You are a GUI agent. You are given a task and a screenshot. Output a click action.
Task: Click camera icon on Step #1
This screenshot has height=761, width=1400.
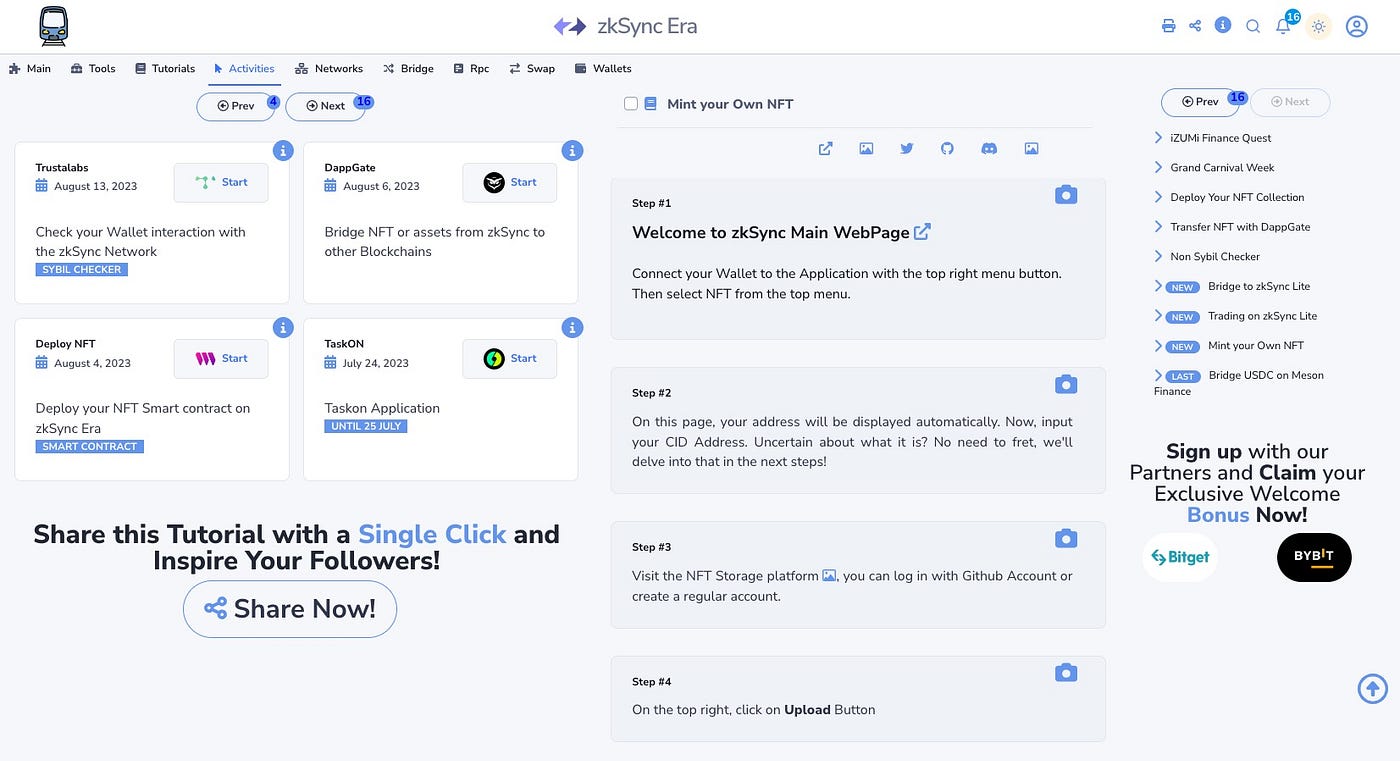(x=1066, y=194)
